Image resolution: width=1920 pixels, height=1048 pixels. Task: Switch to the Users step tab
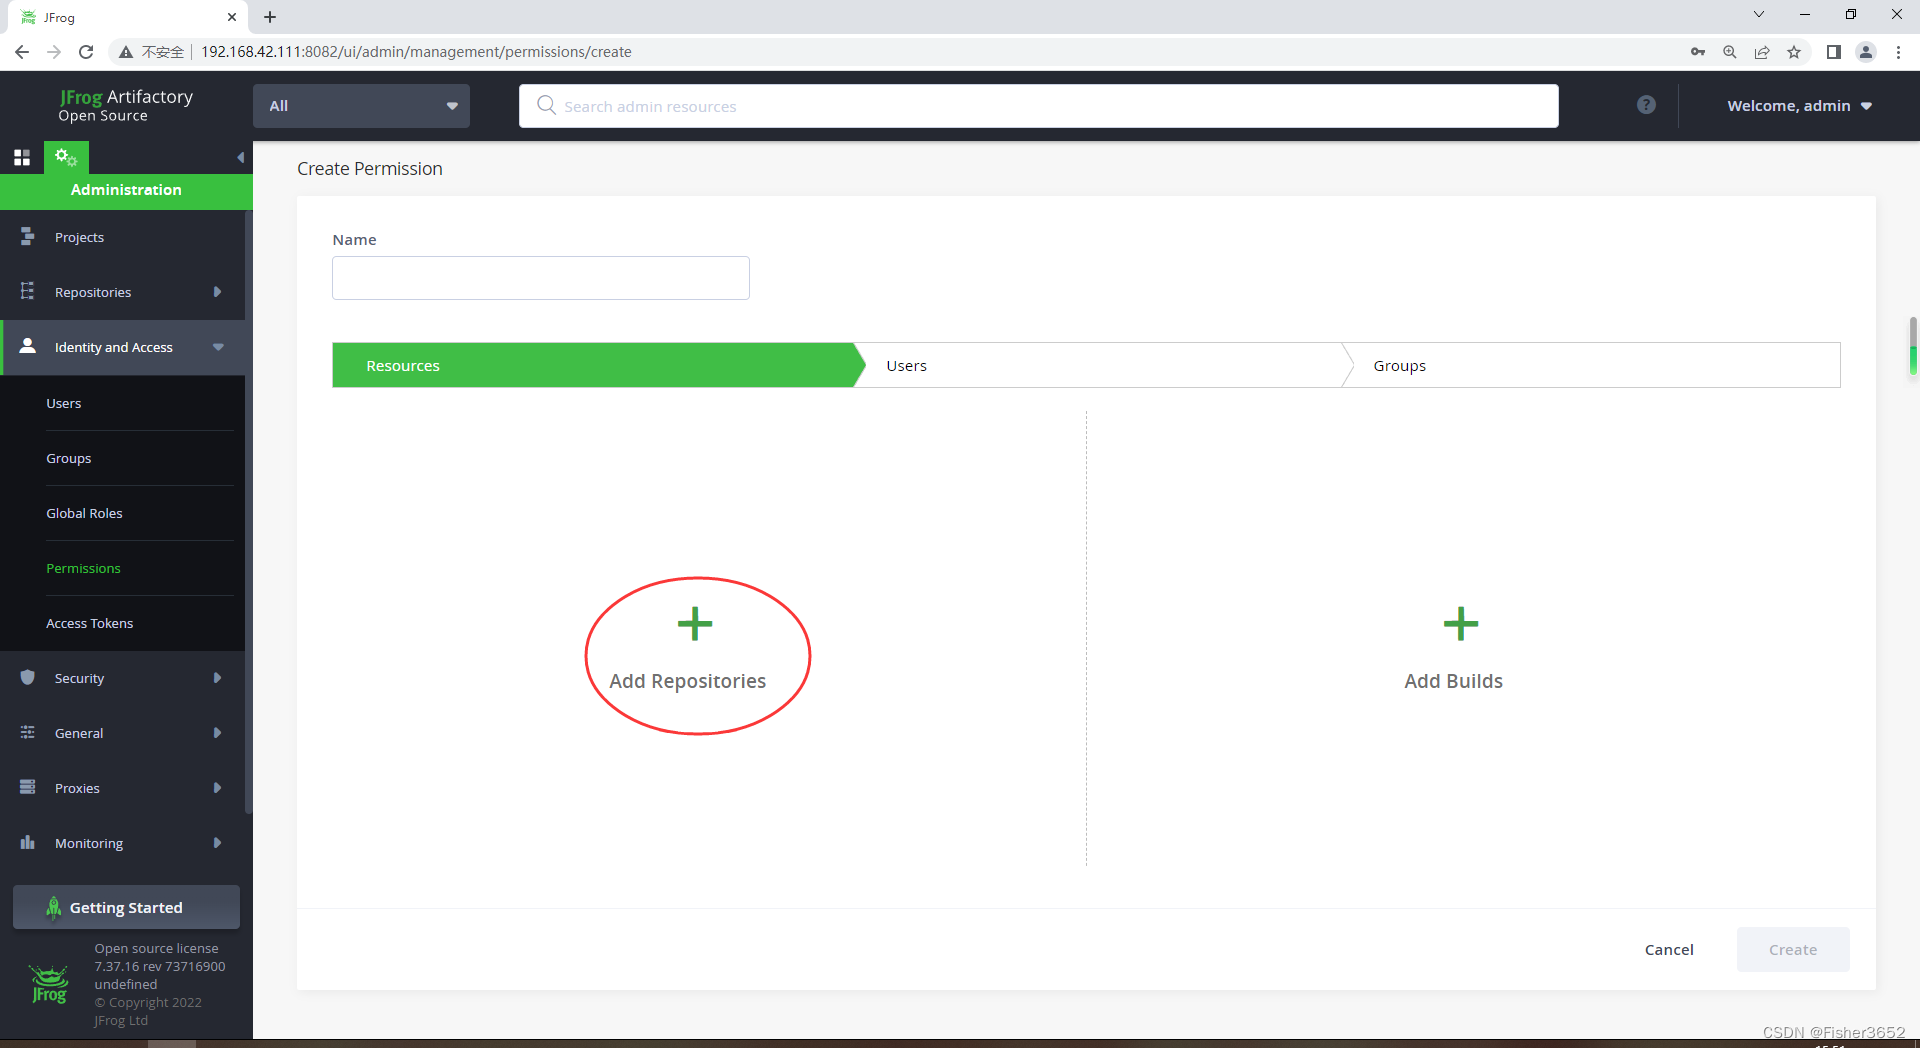coord(1105,365)
